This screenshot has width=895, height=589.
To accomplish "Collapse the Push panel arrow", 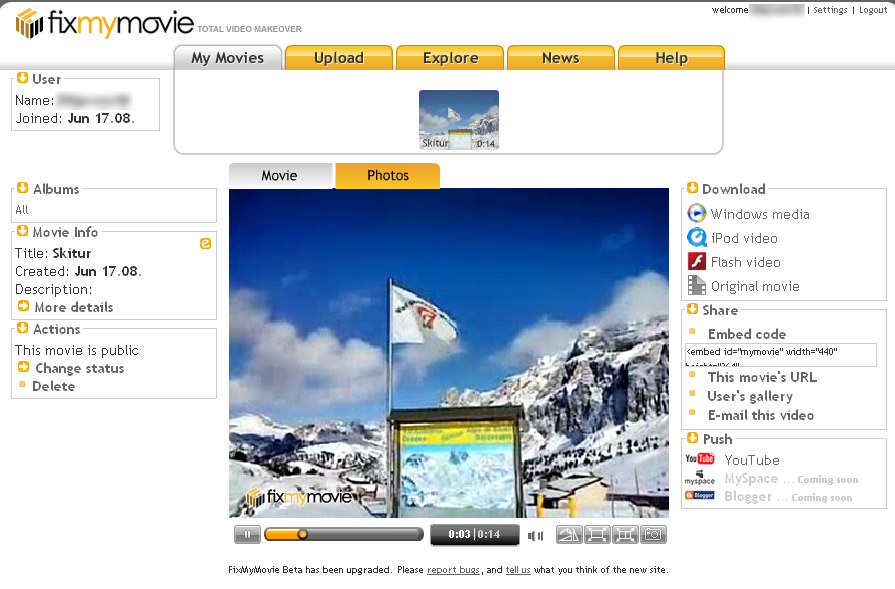I will (692, 438).
